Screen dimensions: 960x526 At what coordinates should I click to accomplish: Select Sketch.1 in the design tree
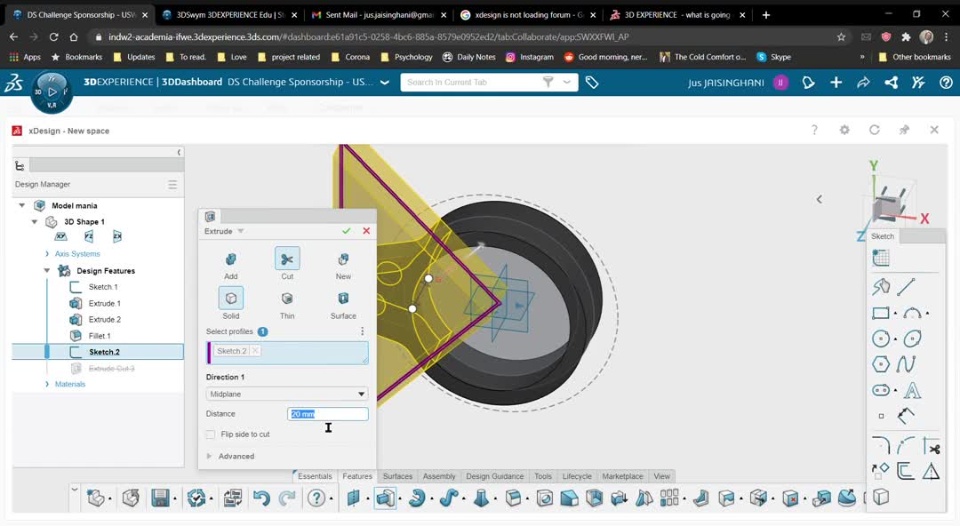(103, 287)
